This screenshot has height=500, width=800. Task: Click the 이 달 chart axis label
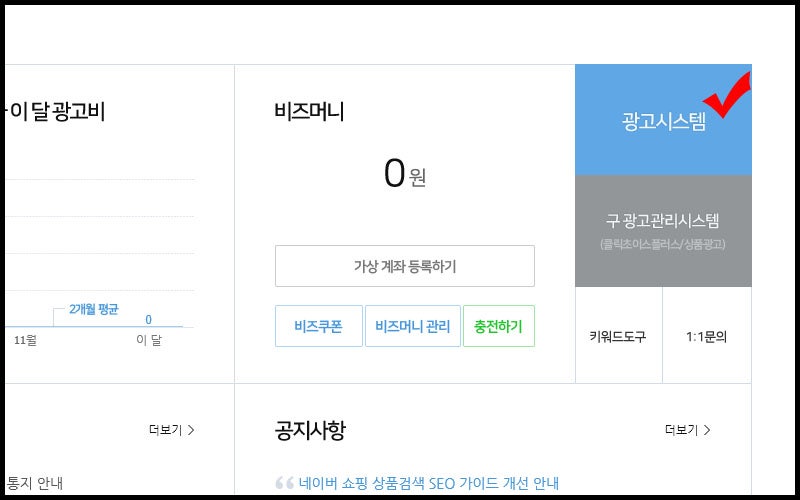coord(149,340)
